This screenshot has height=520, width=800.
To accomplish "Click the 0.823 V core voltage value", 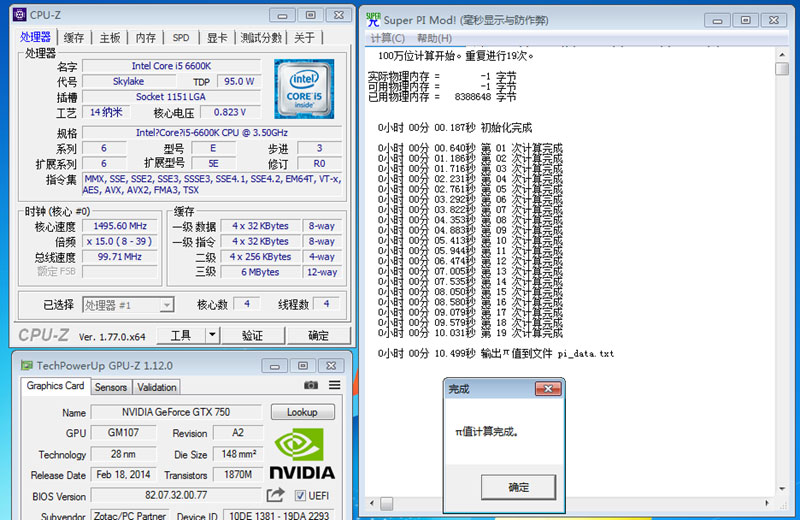I will 230,112.
